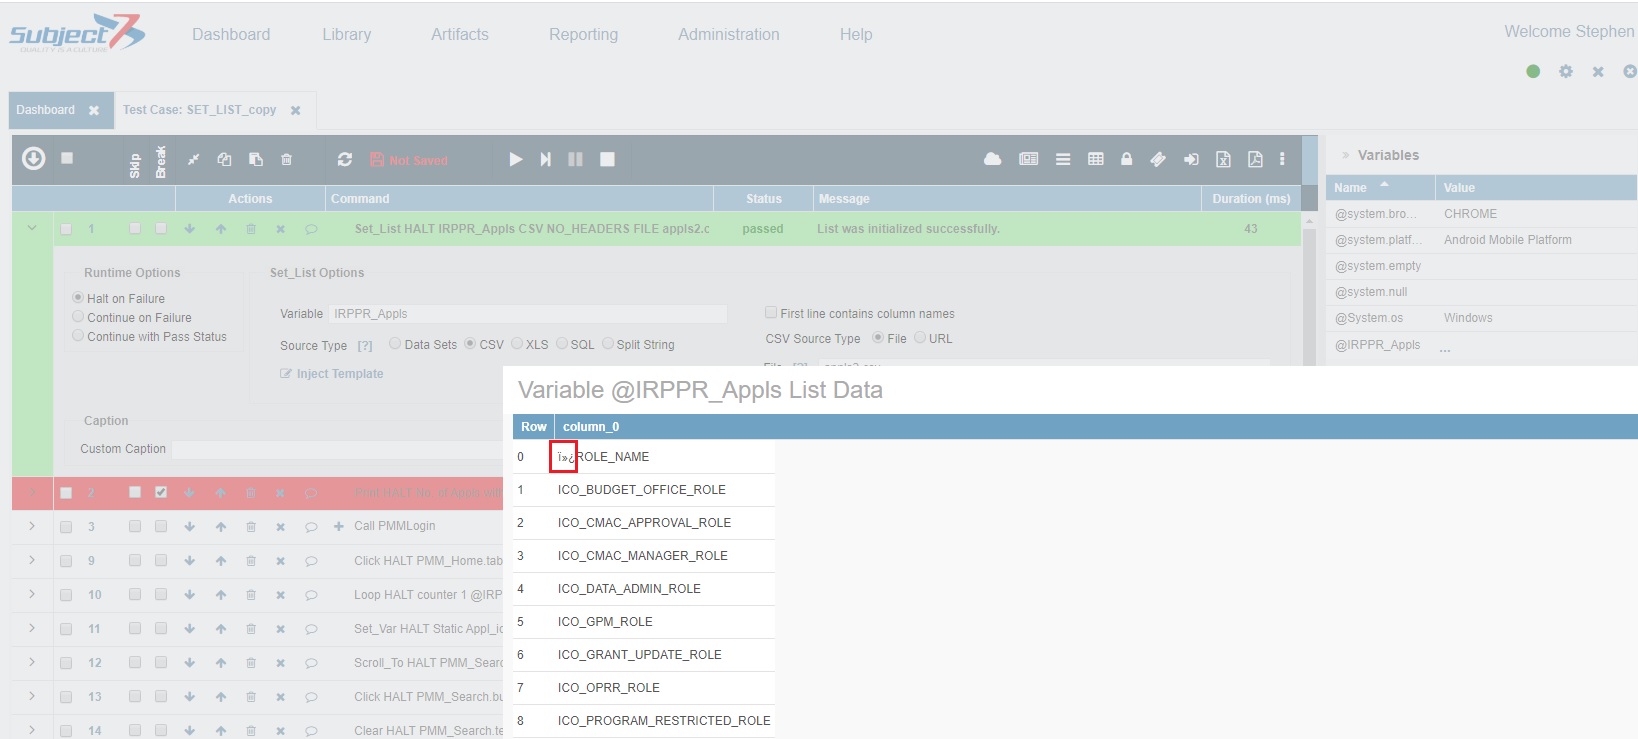Viewport: 1638px width, 739px height.
Task: Click the Play button in toolbar
Action: click(x=515, y=159)
